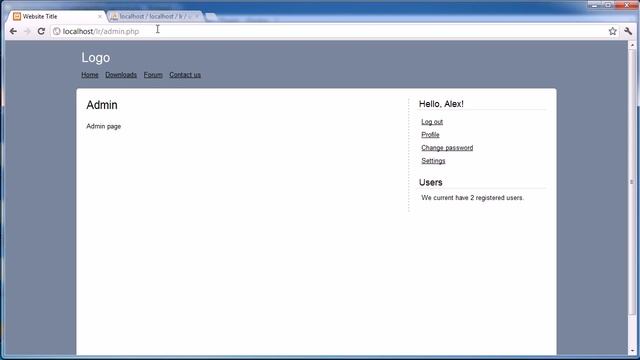
Task: Click the Users heading in sidebar
Action: click(431, 182)
